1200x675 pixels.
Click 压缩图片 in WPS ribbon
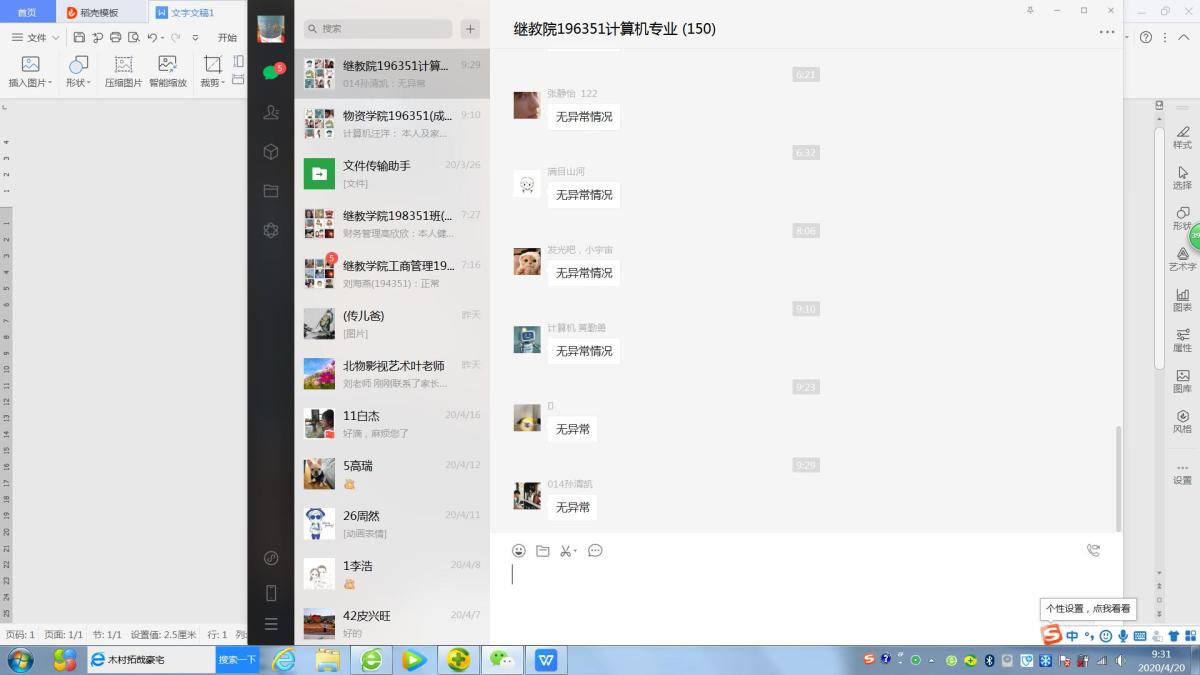coord(123,72)
